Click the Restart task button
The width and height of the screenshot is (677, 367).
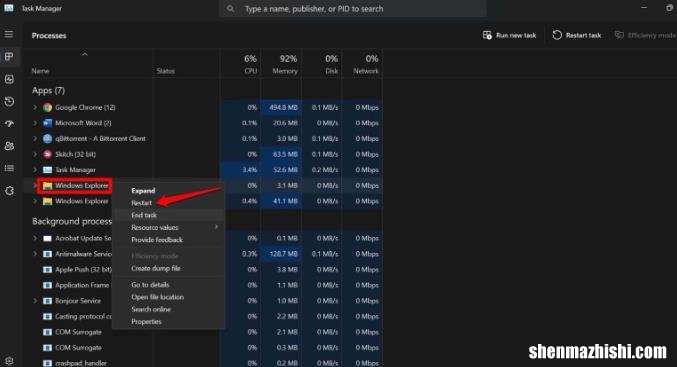(577, 35)
